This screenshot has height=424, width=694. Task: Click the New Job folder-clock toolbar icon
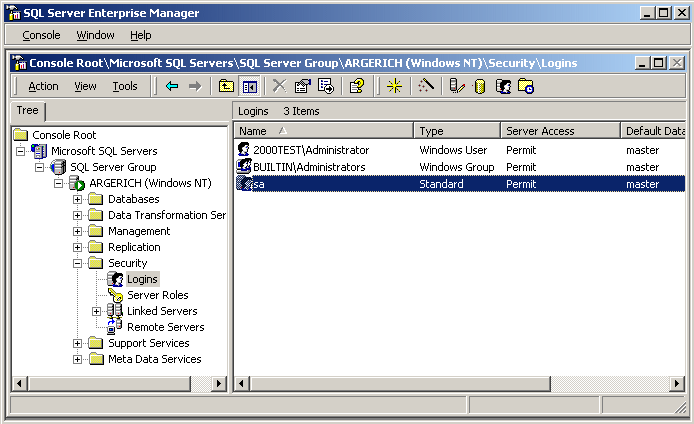(x=526, y=86)
